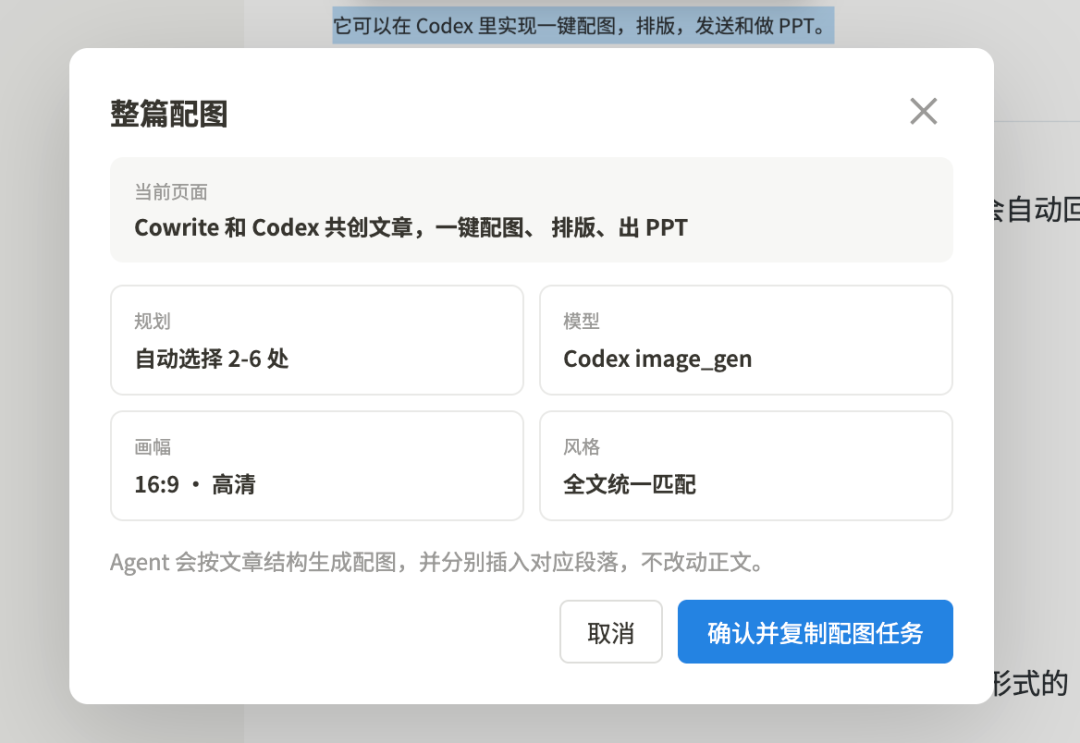Image resolution: width=1080 pixels, height=743 pixels.
Task: Click the text 自动选择 2-6 处
Action: 211,359
